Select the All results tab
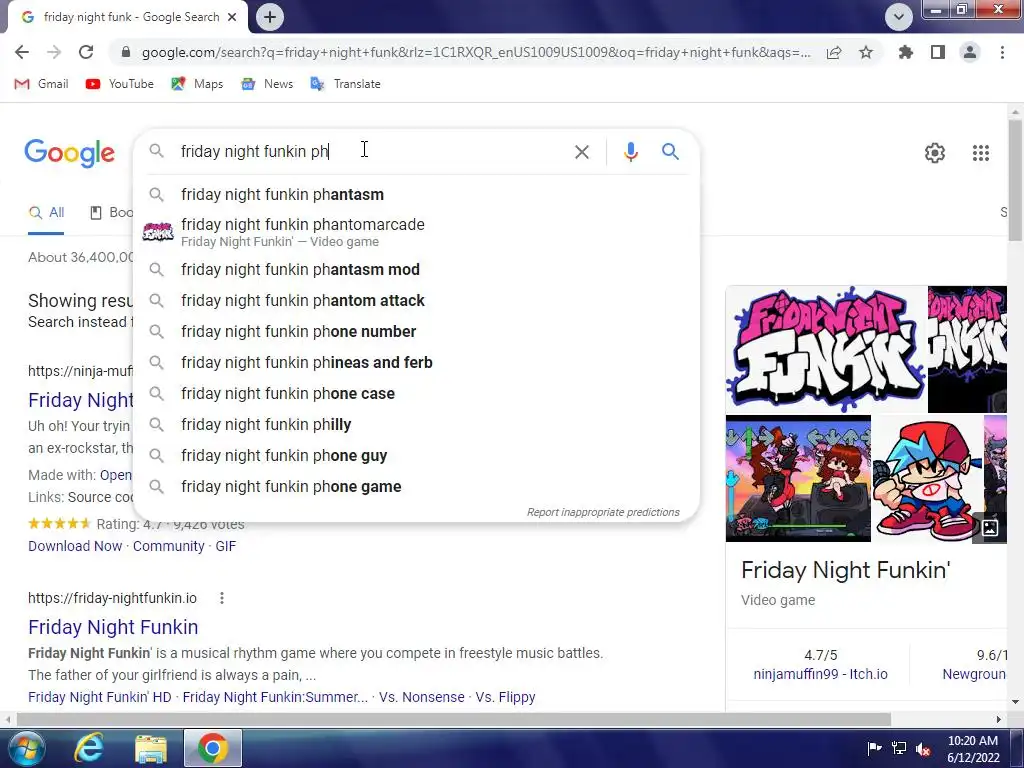Image resolution: width=1024 pixels, height=768 pixels. click(x=46, y=213)
